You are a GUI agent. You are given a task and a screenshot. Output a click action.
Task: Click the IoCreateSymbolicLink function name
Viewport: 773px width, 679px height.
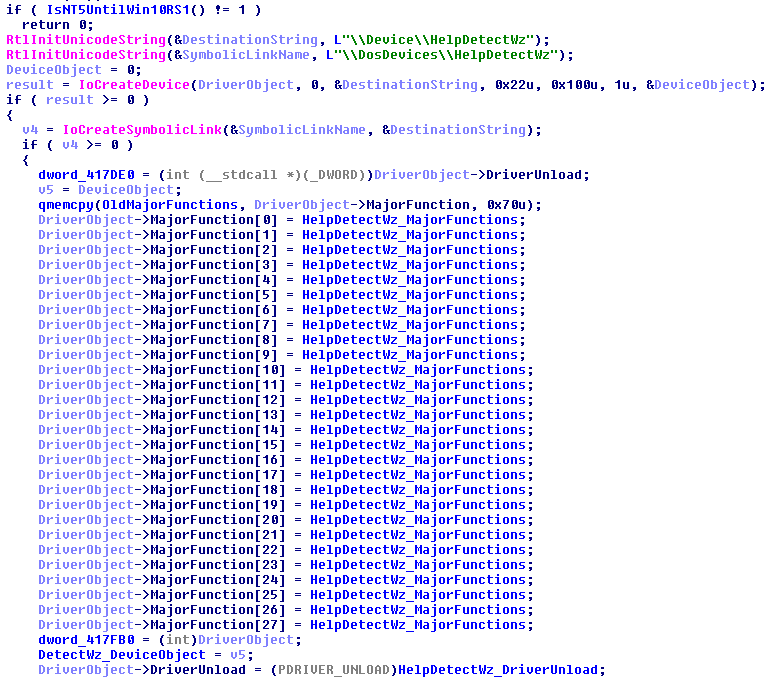(x=142, y=130)
